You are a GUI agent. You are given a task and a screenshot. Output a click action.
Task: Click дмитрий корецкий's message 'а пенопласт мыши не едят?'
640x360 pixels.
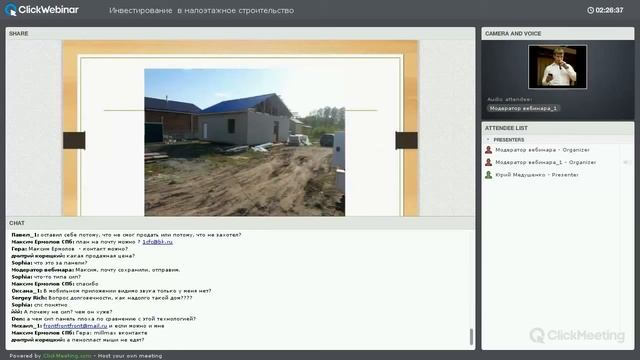point(78,340)
